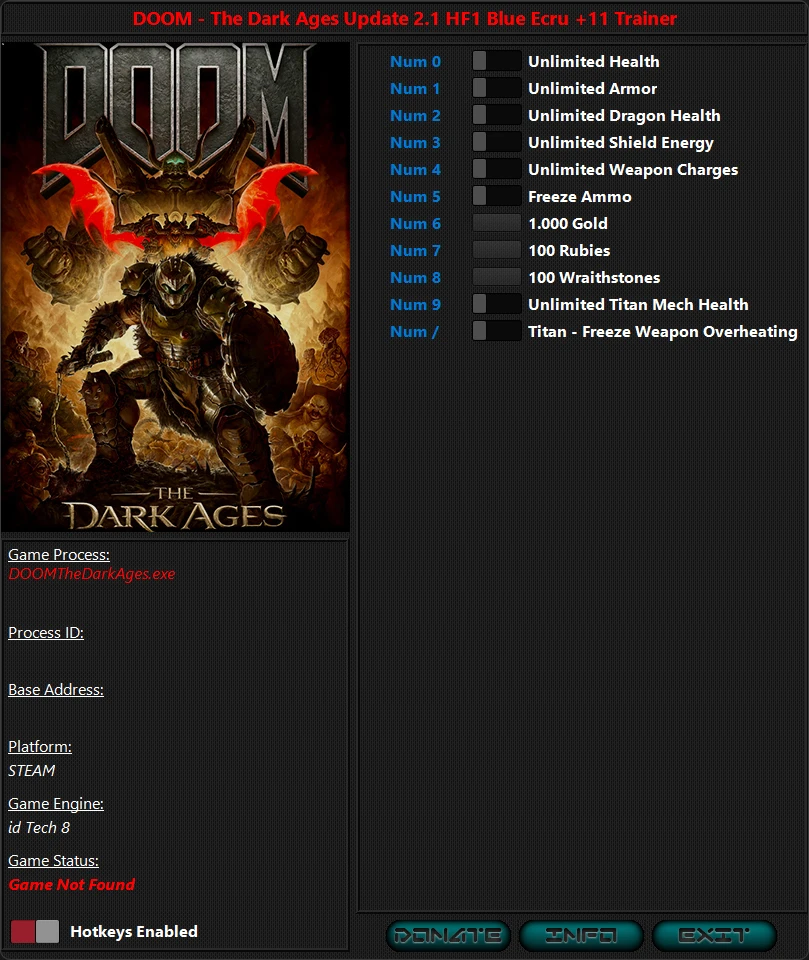Screen dimensions: 809x960
Task: Enable Unlimited Shield Energy
Action: pyautogui.click(x=497, y=142)
